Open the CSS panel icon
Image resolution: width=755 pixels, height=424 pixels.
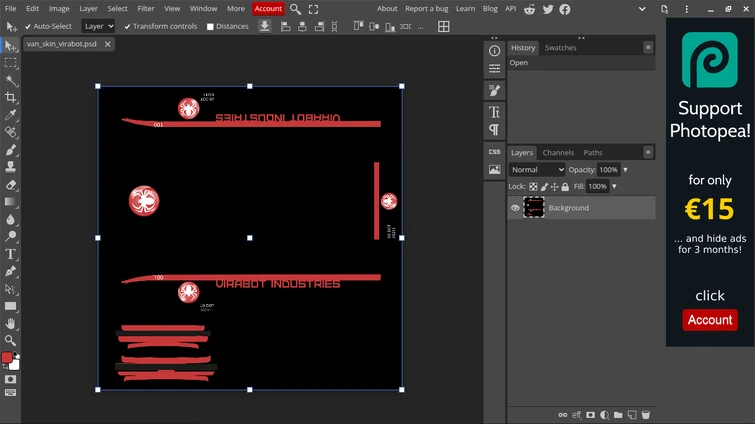click(494, 152)
